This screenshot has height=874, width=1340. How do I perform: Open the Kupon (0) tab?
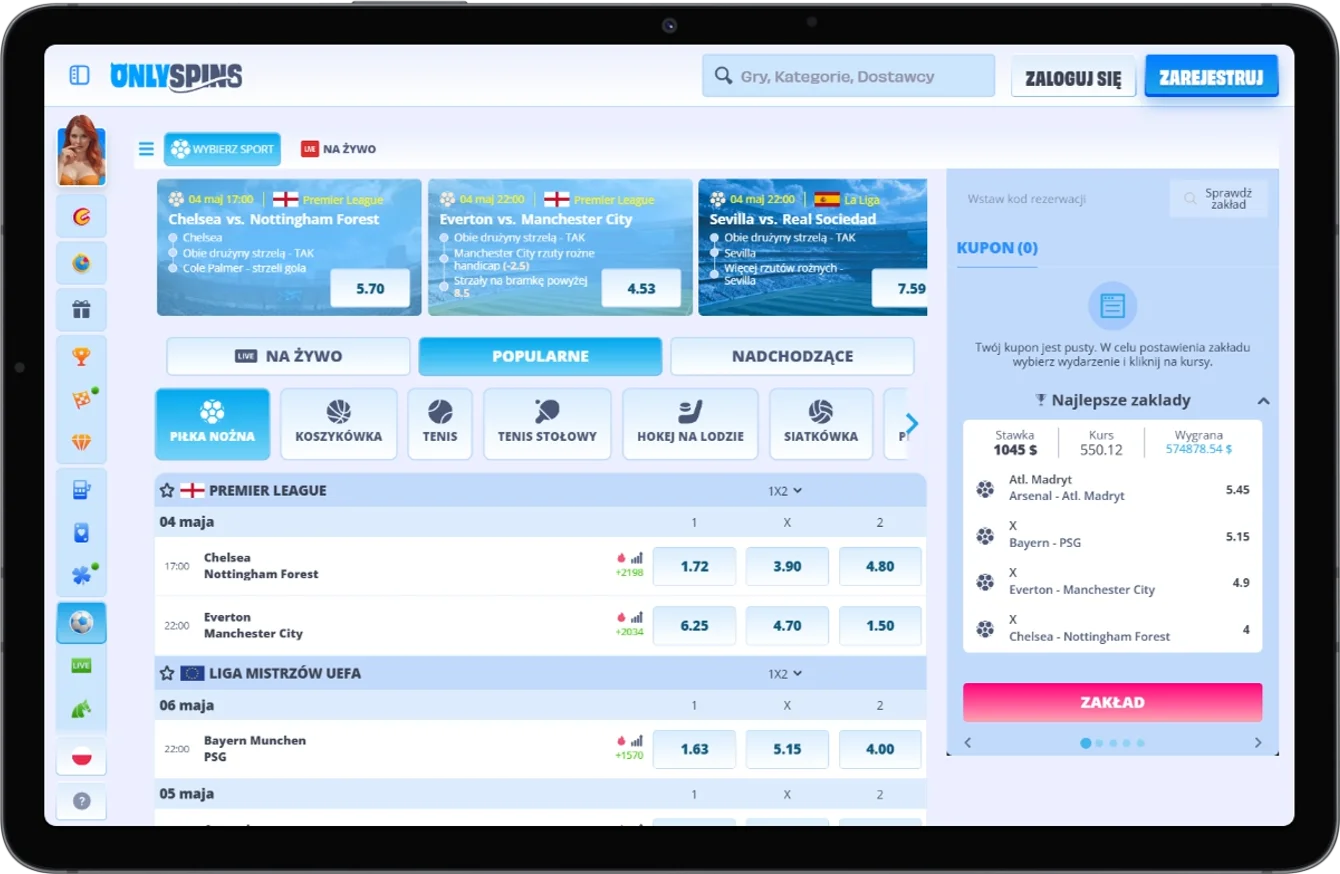click(x=997, y=248)
